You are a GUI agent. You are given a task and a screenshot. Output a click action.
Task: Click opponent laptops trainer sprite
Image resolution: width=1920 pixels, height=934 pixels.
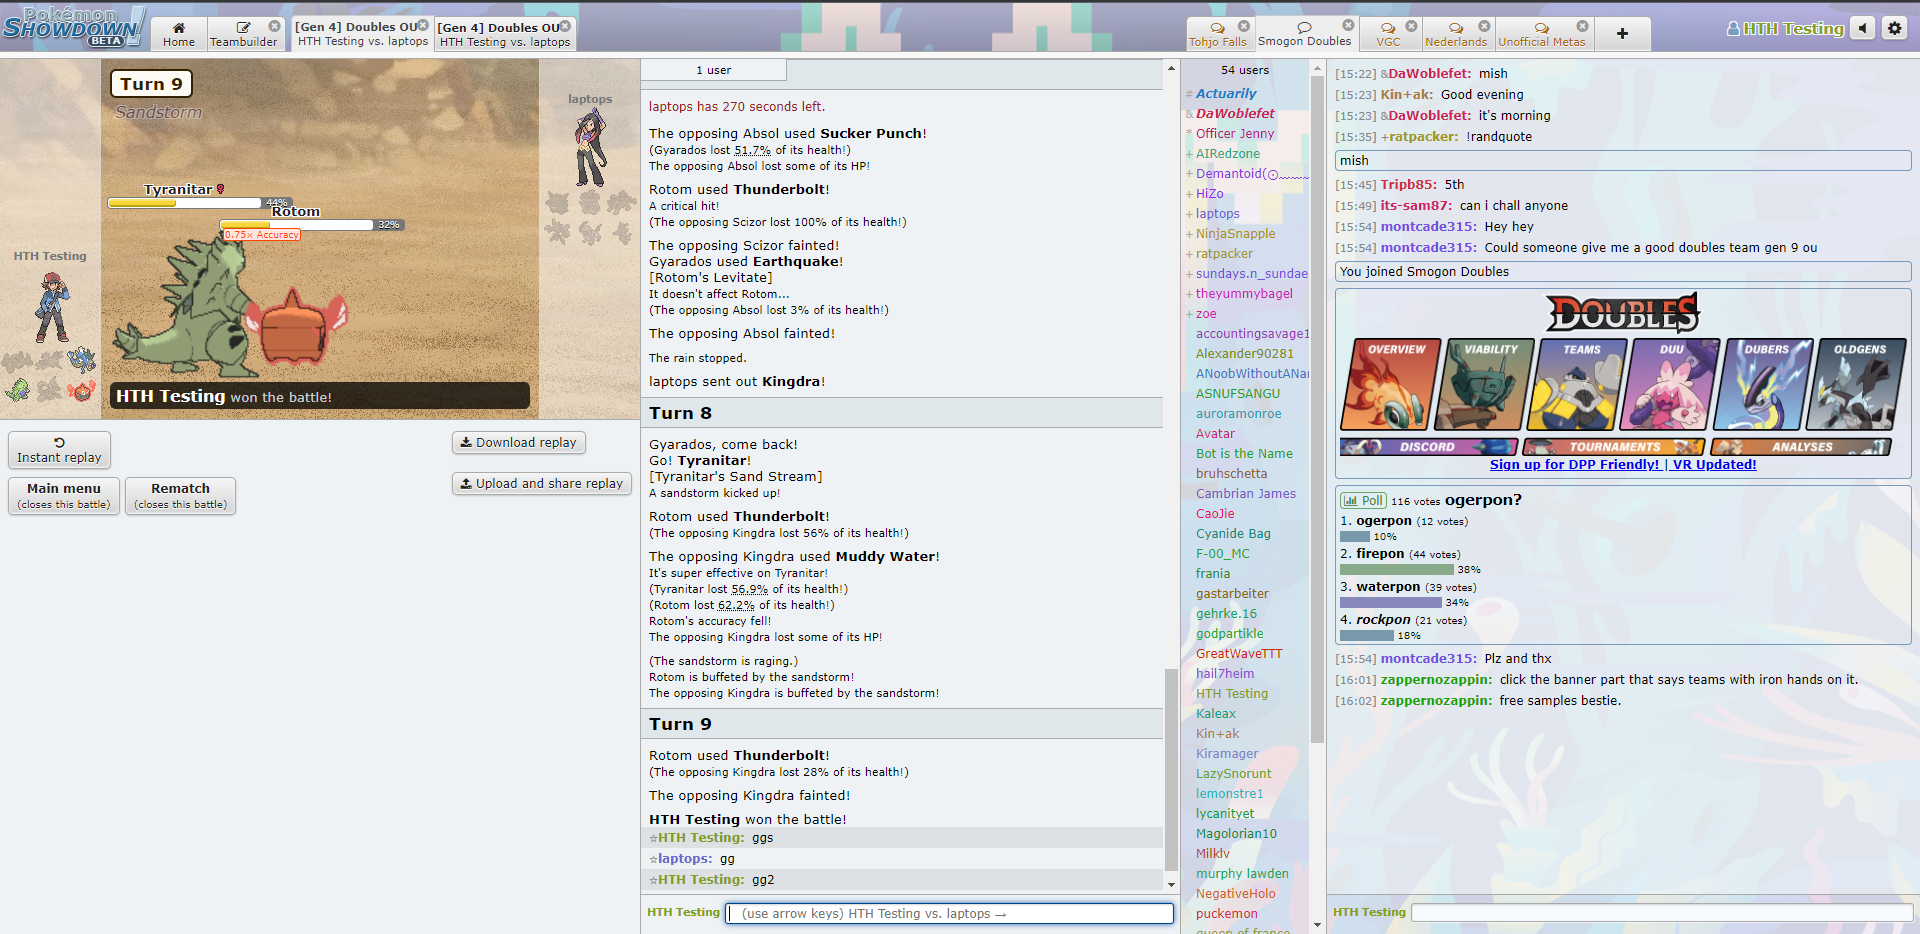tap(590, 148)
